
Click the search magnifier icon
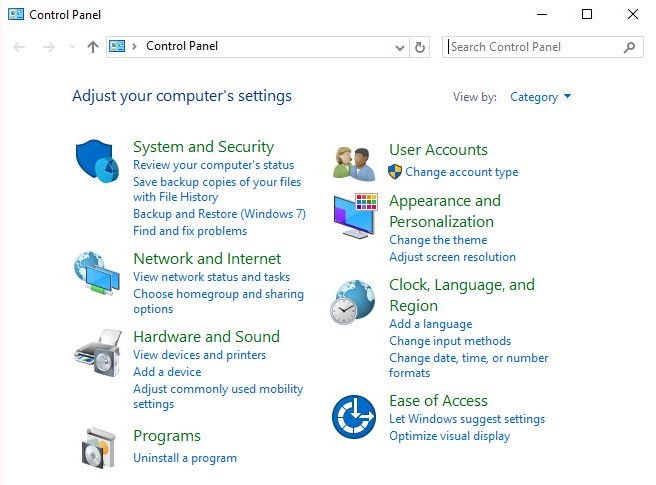(629, 47)
